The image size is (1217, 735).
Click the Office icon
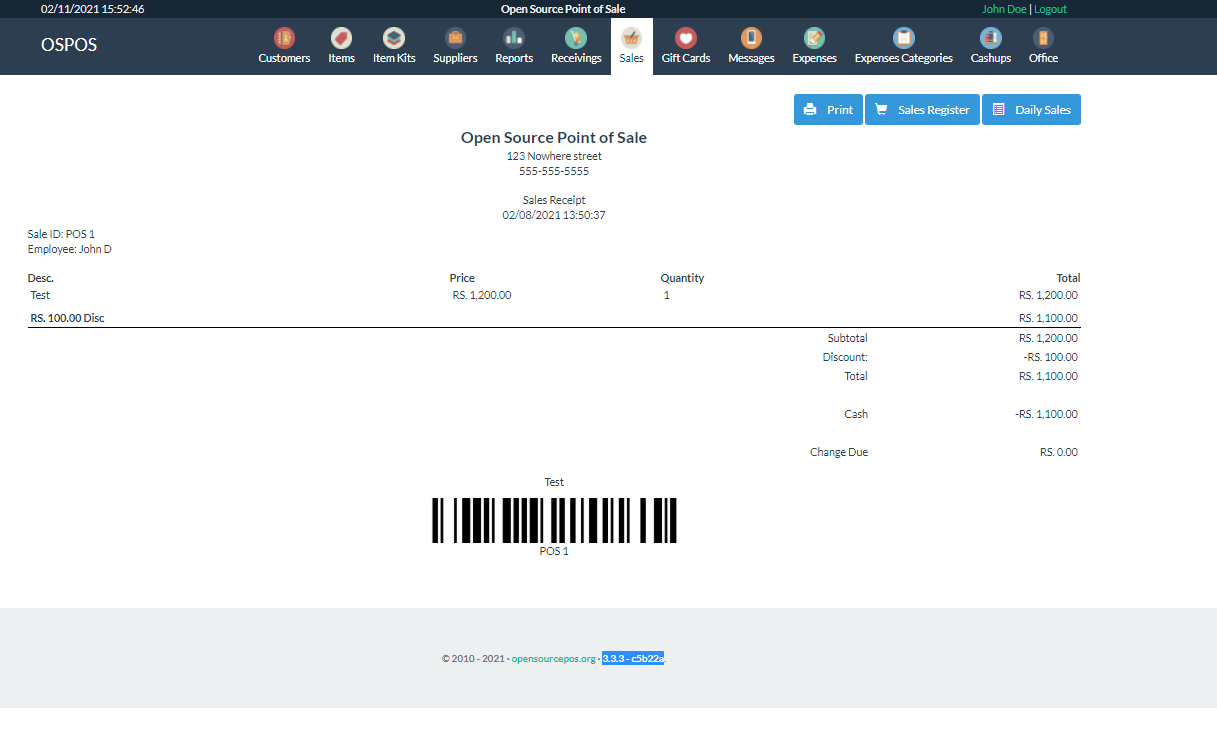pyautogui.click(x=1042, y=43)
